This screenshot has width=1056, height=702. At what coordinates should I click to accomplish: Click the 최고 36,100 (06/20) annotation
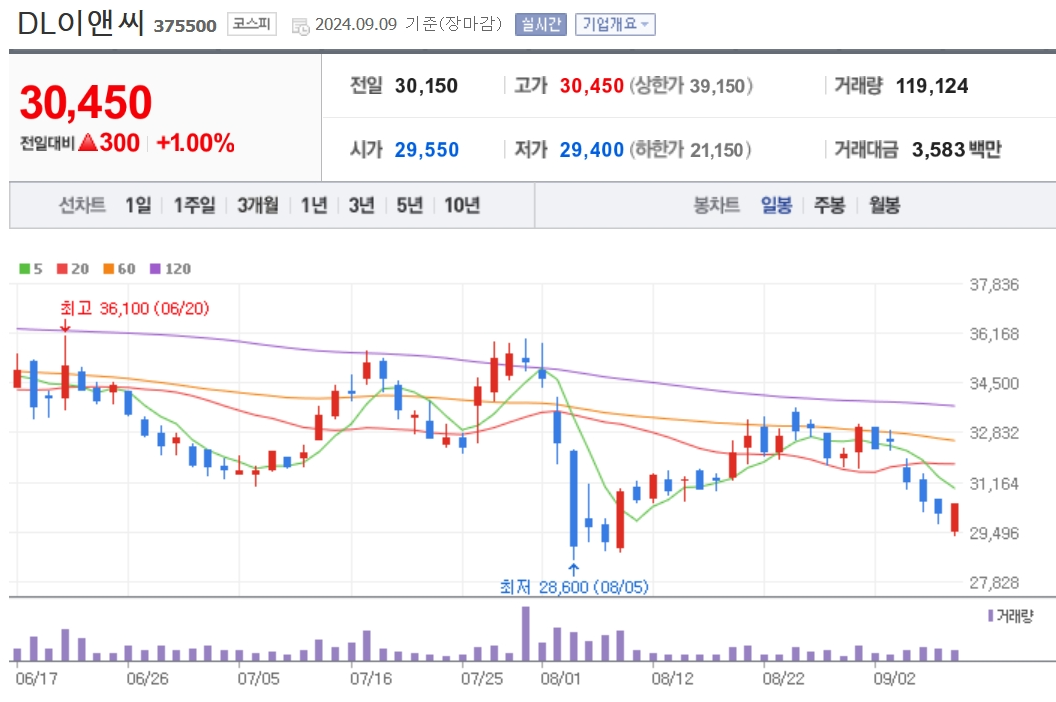click(135, 309)
